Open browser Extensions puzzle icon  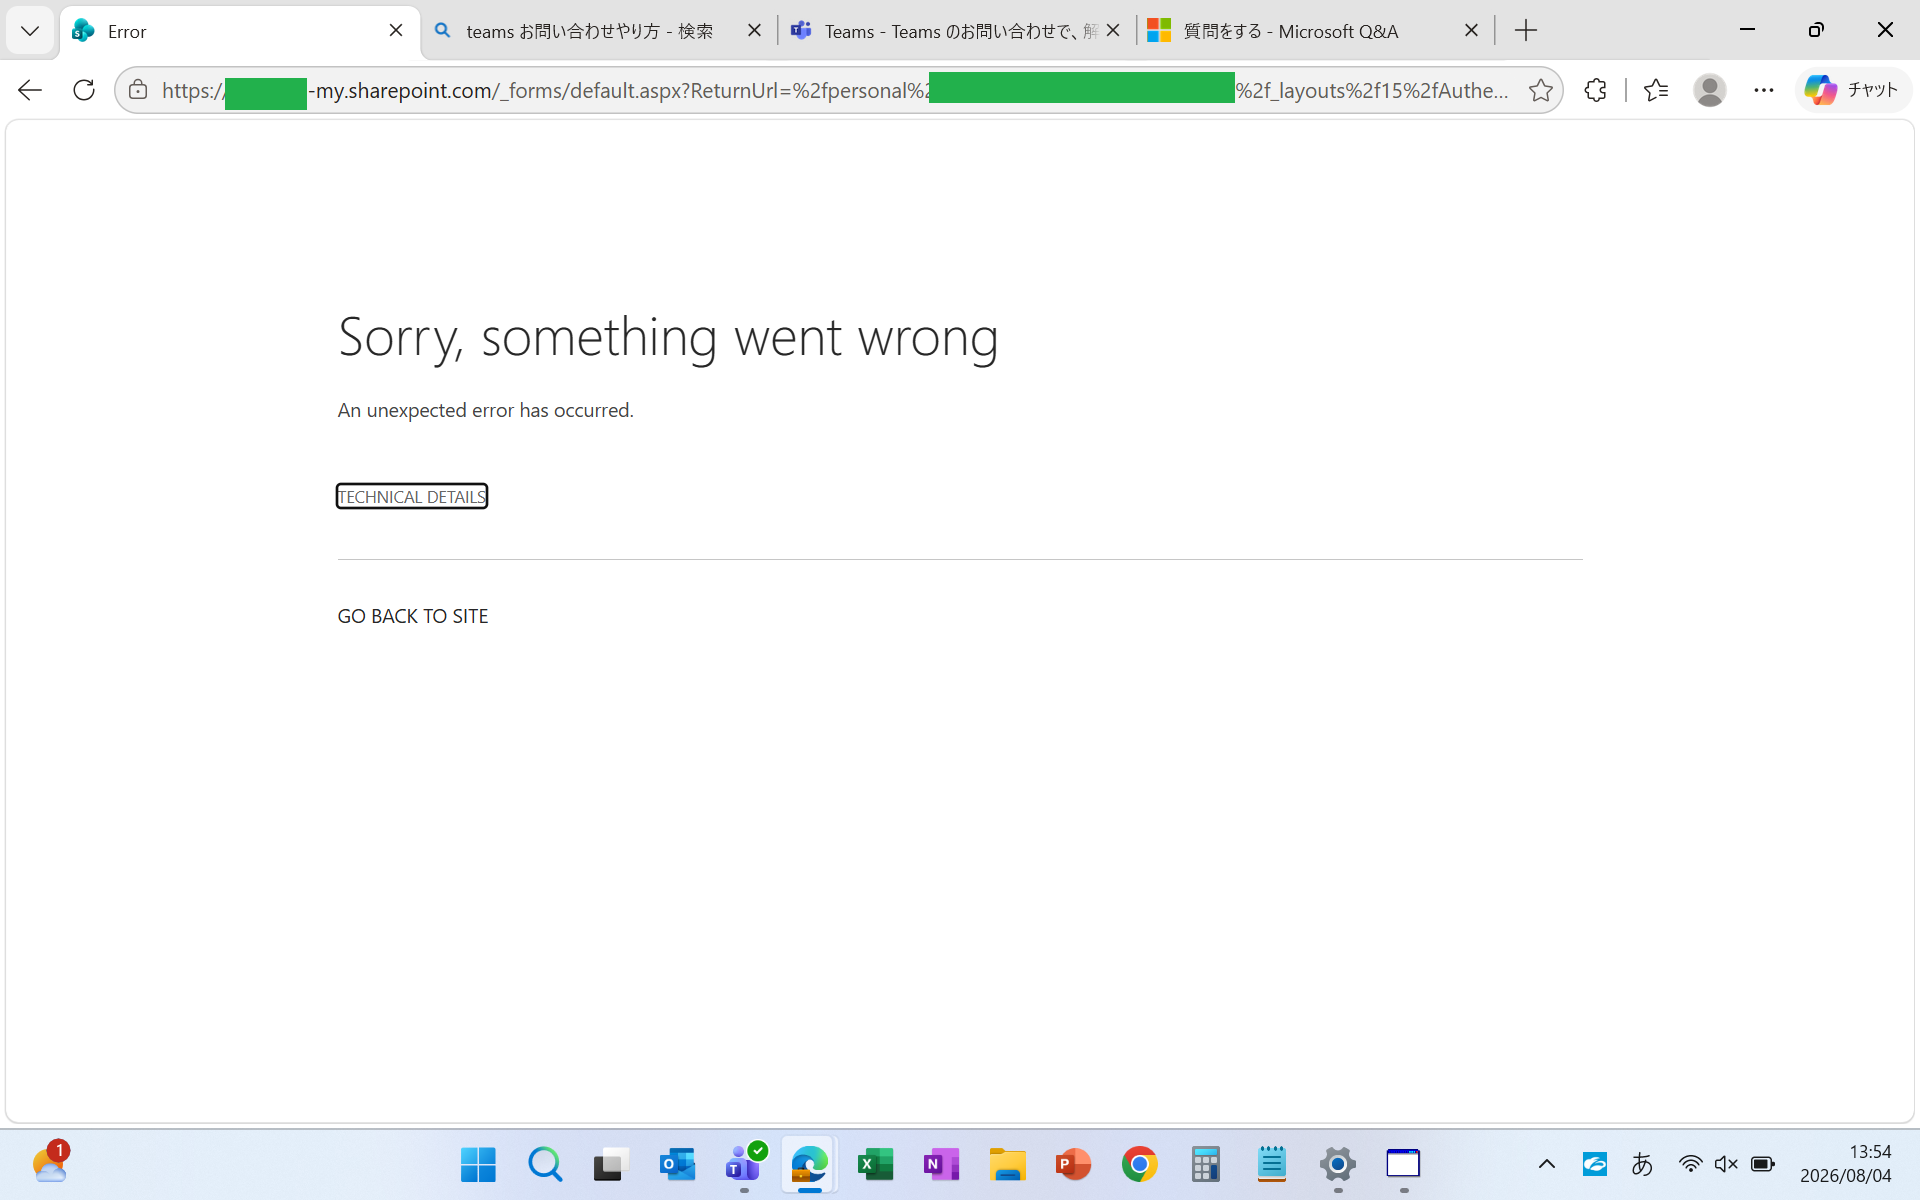[1596, 90]
